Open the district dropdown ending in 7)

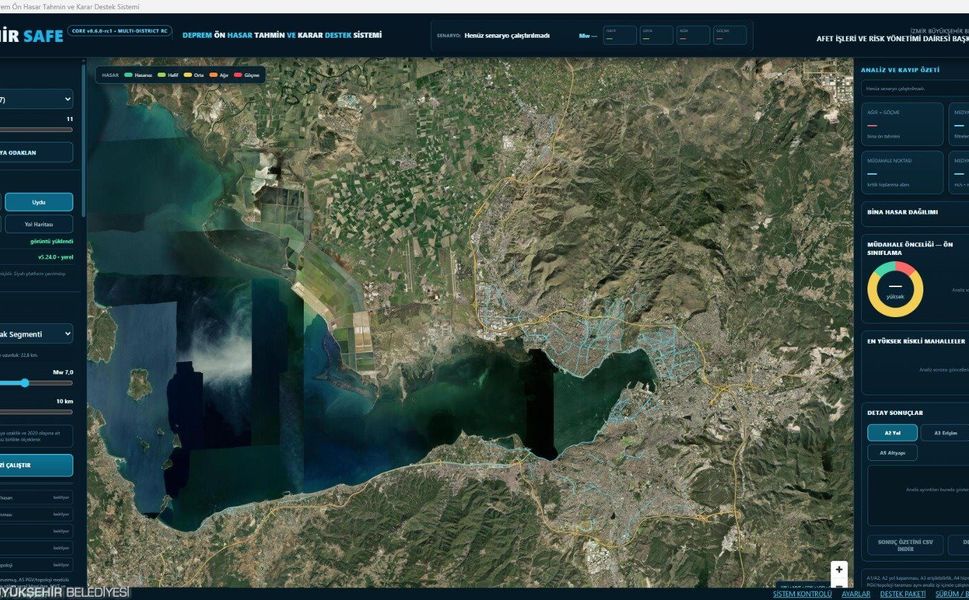pyautogui.click(x=36, y=99)
